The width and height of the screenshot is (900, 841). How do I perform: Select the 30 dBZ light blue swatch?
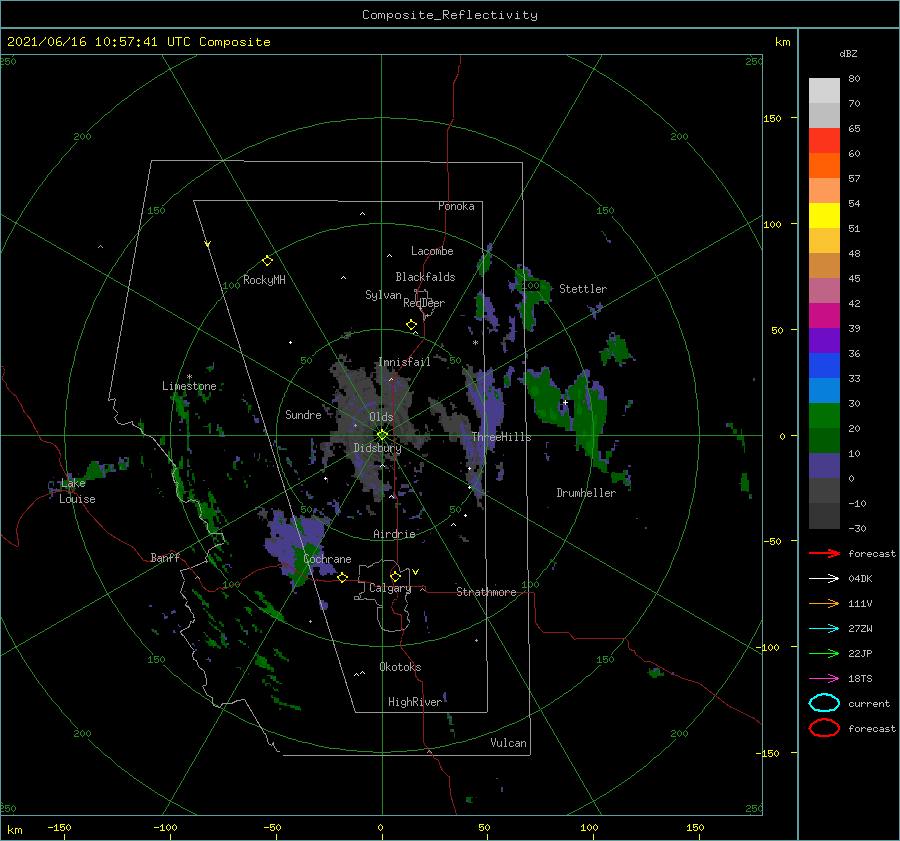(824, 391)
